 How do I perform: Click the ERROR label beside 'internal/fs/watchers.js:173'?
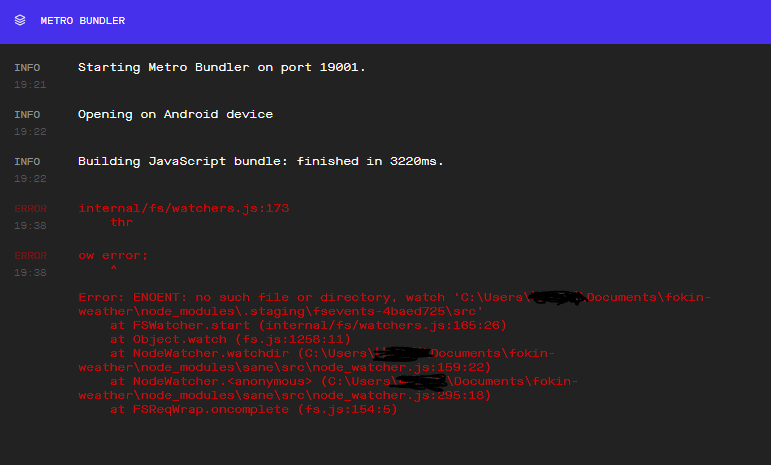[x=30, y=208]
